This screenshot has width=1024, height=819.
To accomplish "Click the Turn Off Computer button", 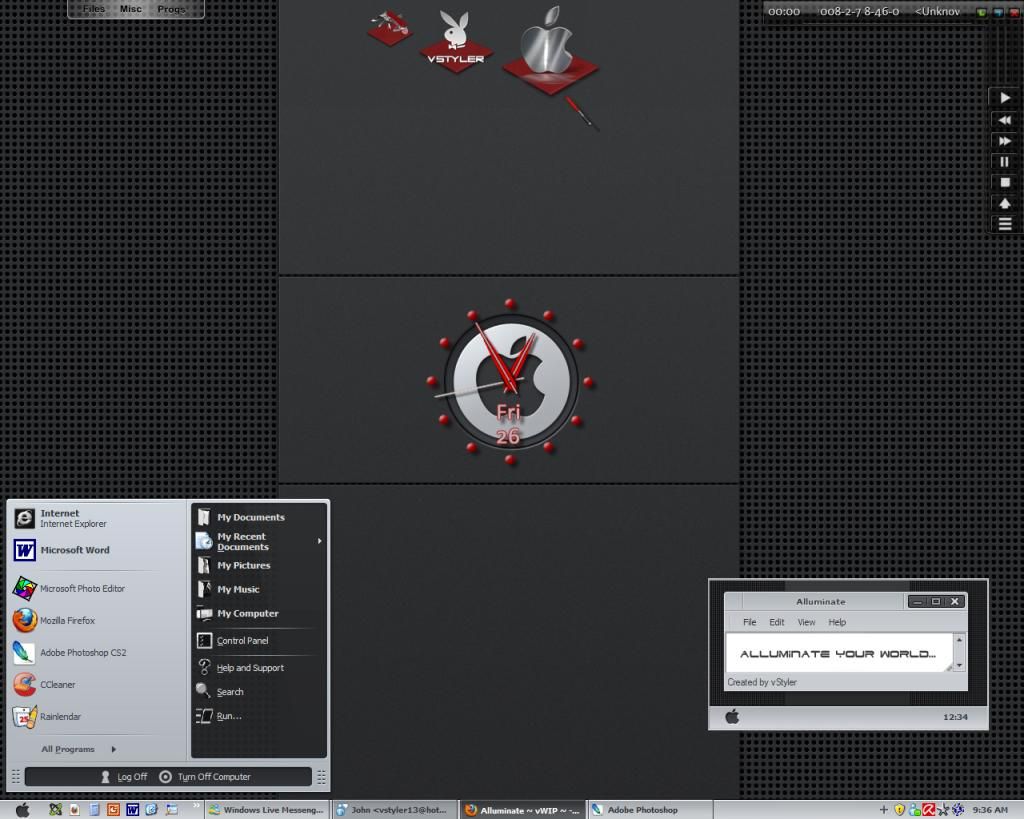I will click(205, 777).
